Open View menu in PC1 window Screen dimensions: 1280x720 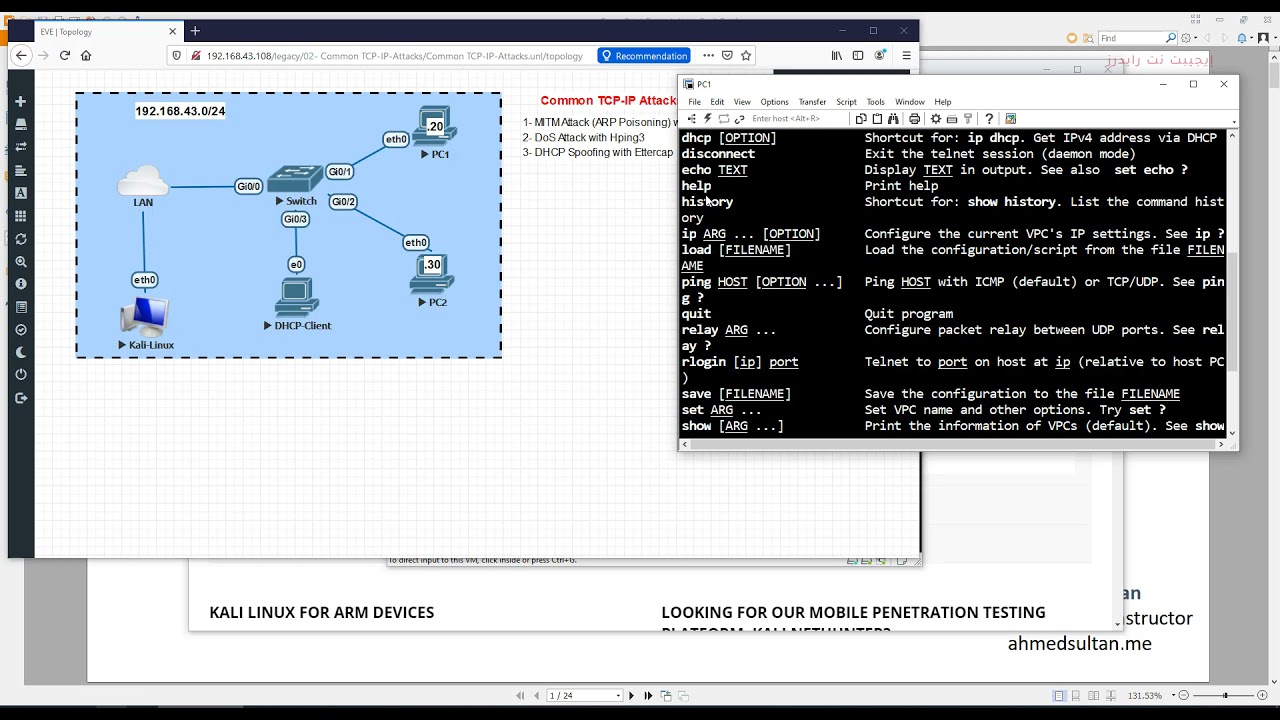click(x=742, y=102)
